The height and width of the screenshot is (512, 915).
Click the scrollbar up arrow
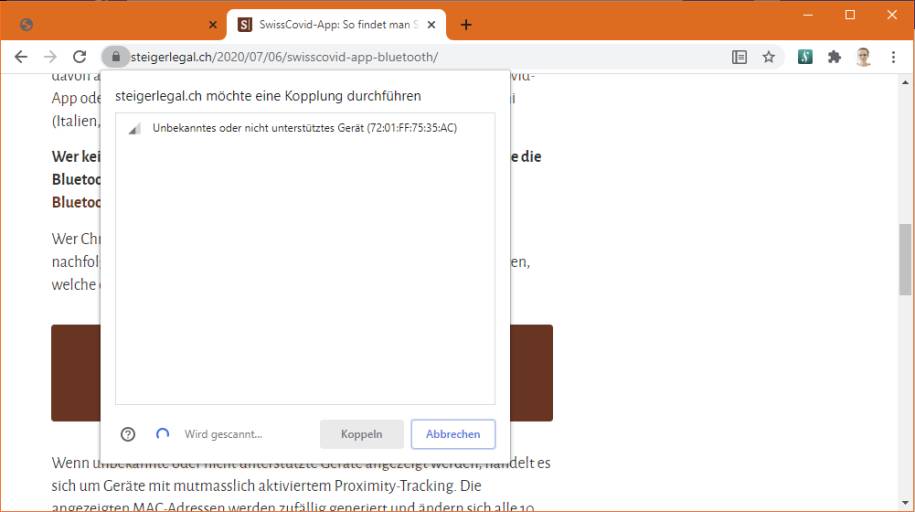point(905,82)
